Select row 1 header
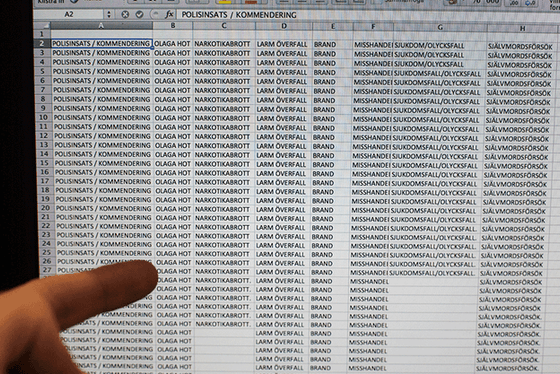The width and height of the screenshot is (560, 374). tap(42, 34)
